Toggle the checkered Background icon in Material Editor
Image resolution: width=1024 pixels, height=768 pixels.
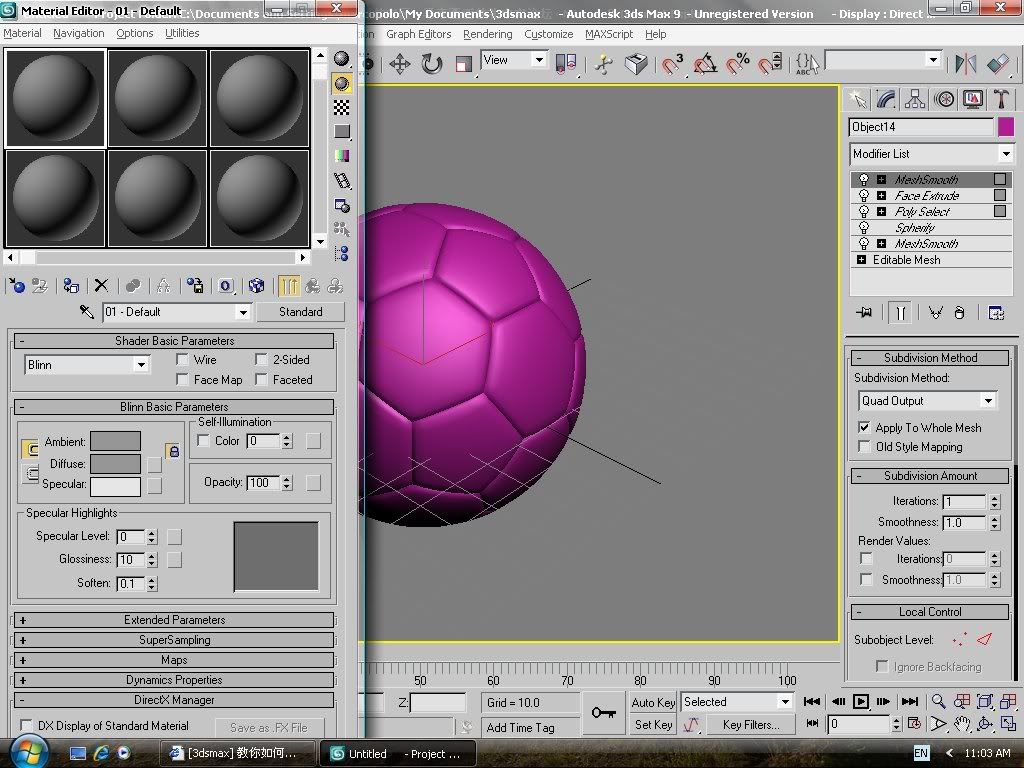click(342, 107)
